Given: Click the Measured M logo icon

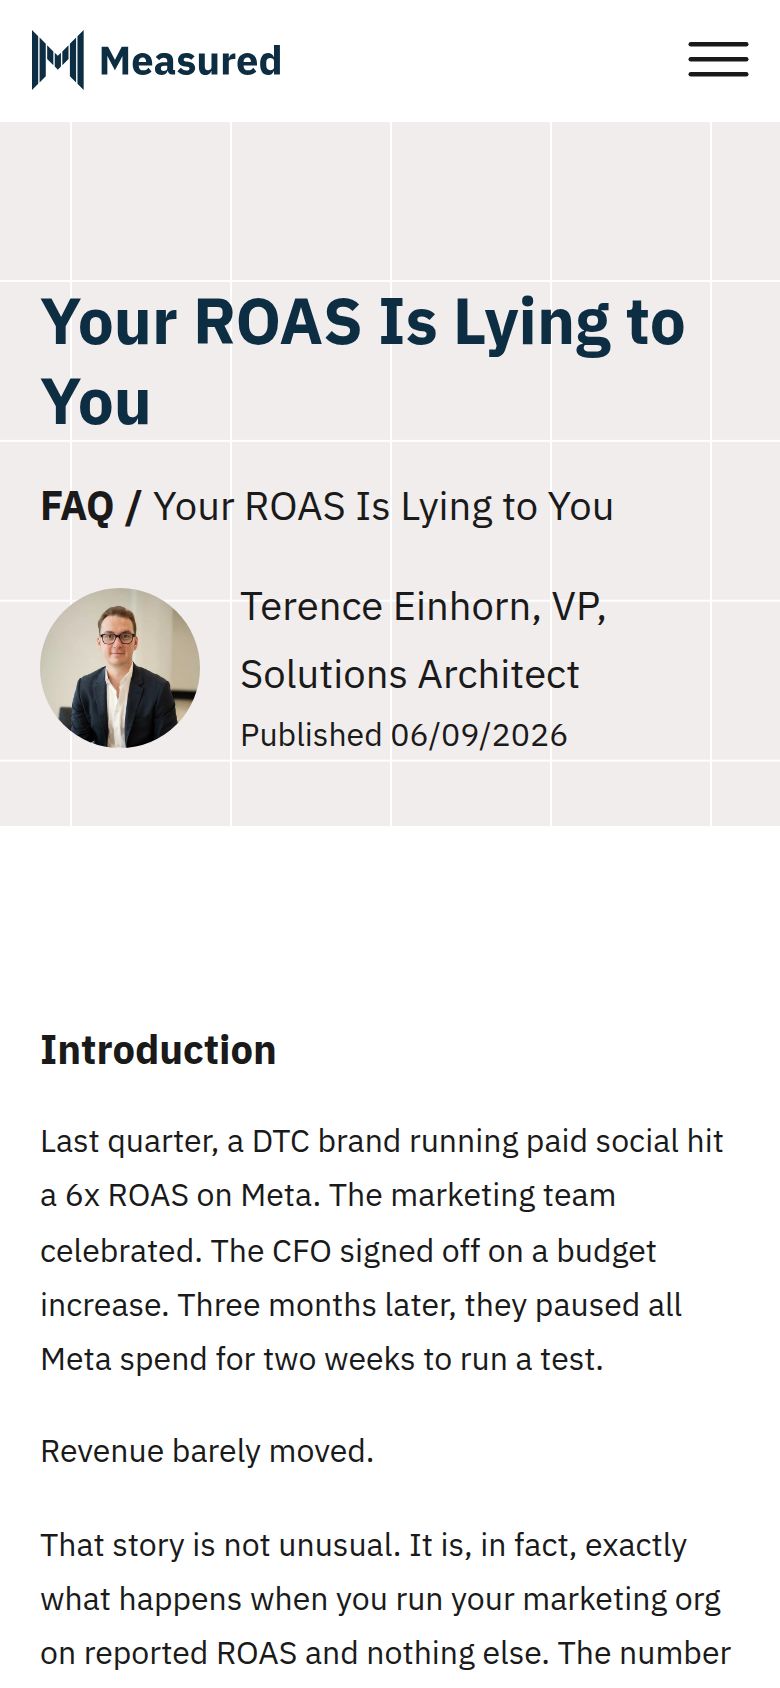Looking at the screenshot, I should (x=58, y=60).
